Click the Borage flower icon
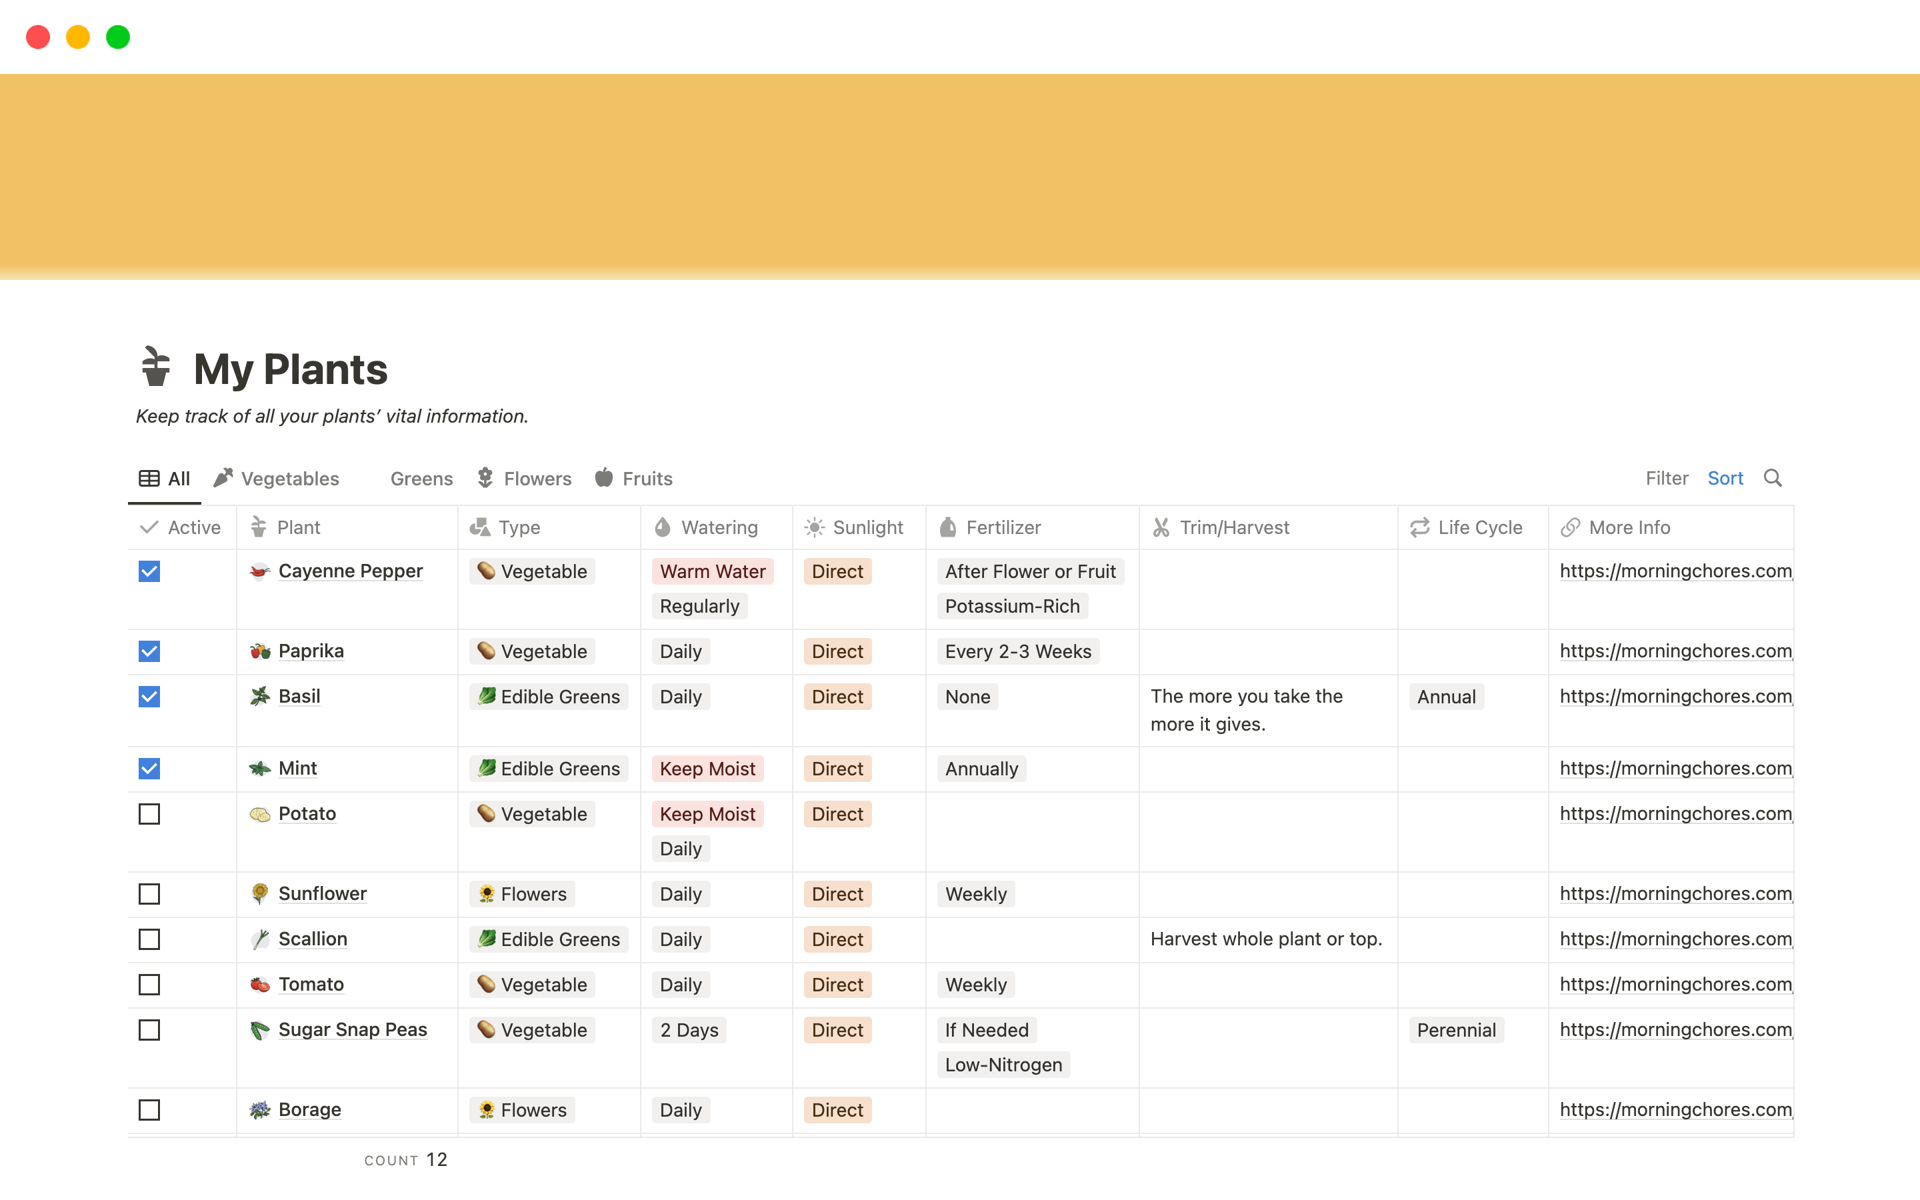 click(x=260, y=1110)
